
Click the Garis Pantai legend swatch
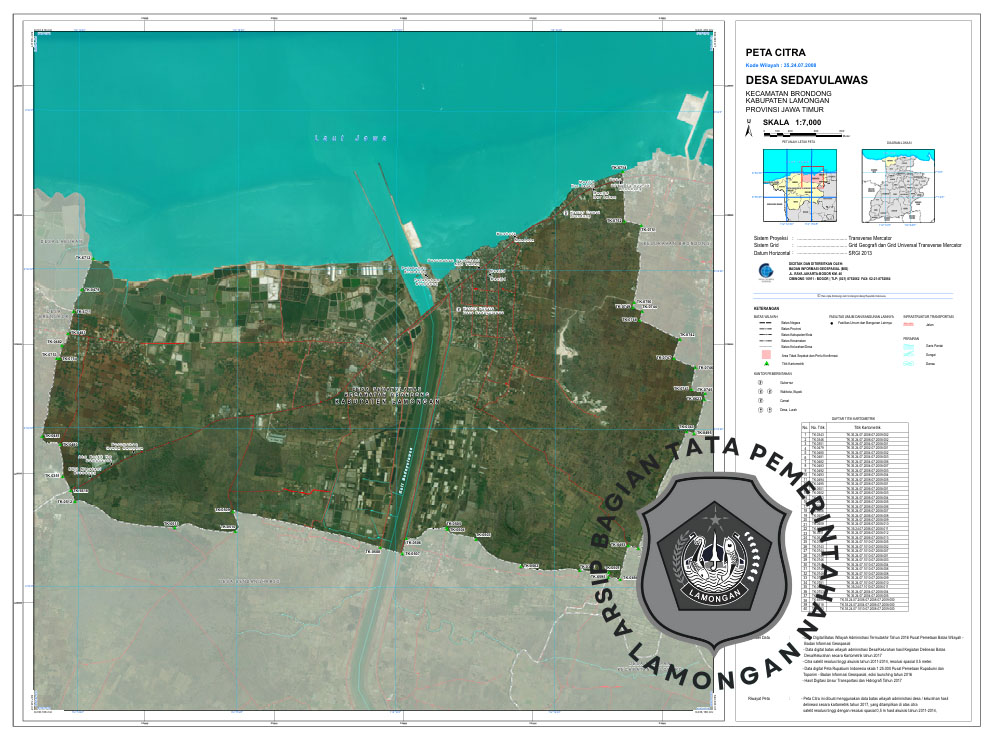(910, 345)
